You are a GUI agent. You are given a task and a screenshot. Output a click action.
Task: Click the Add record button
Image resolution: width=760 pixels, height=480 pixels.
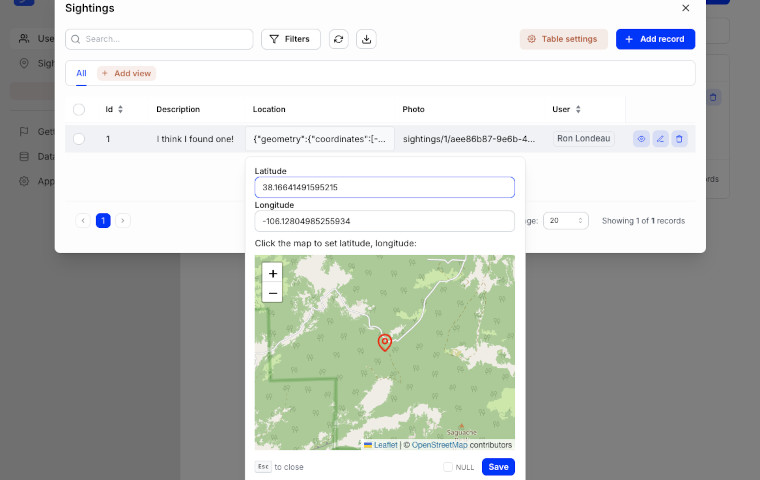click(x=655, y=39)
